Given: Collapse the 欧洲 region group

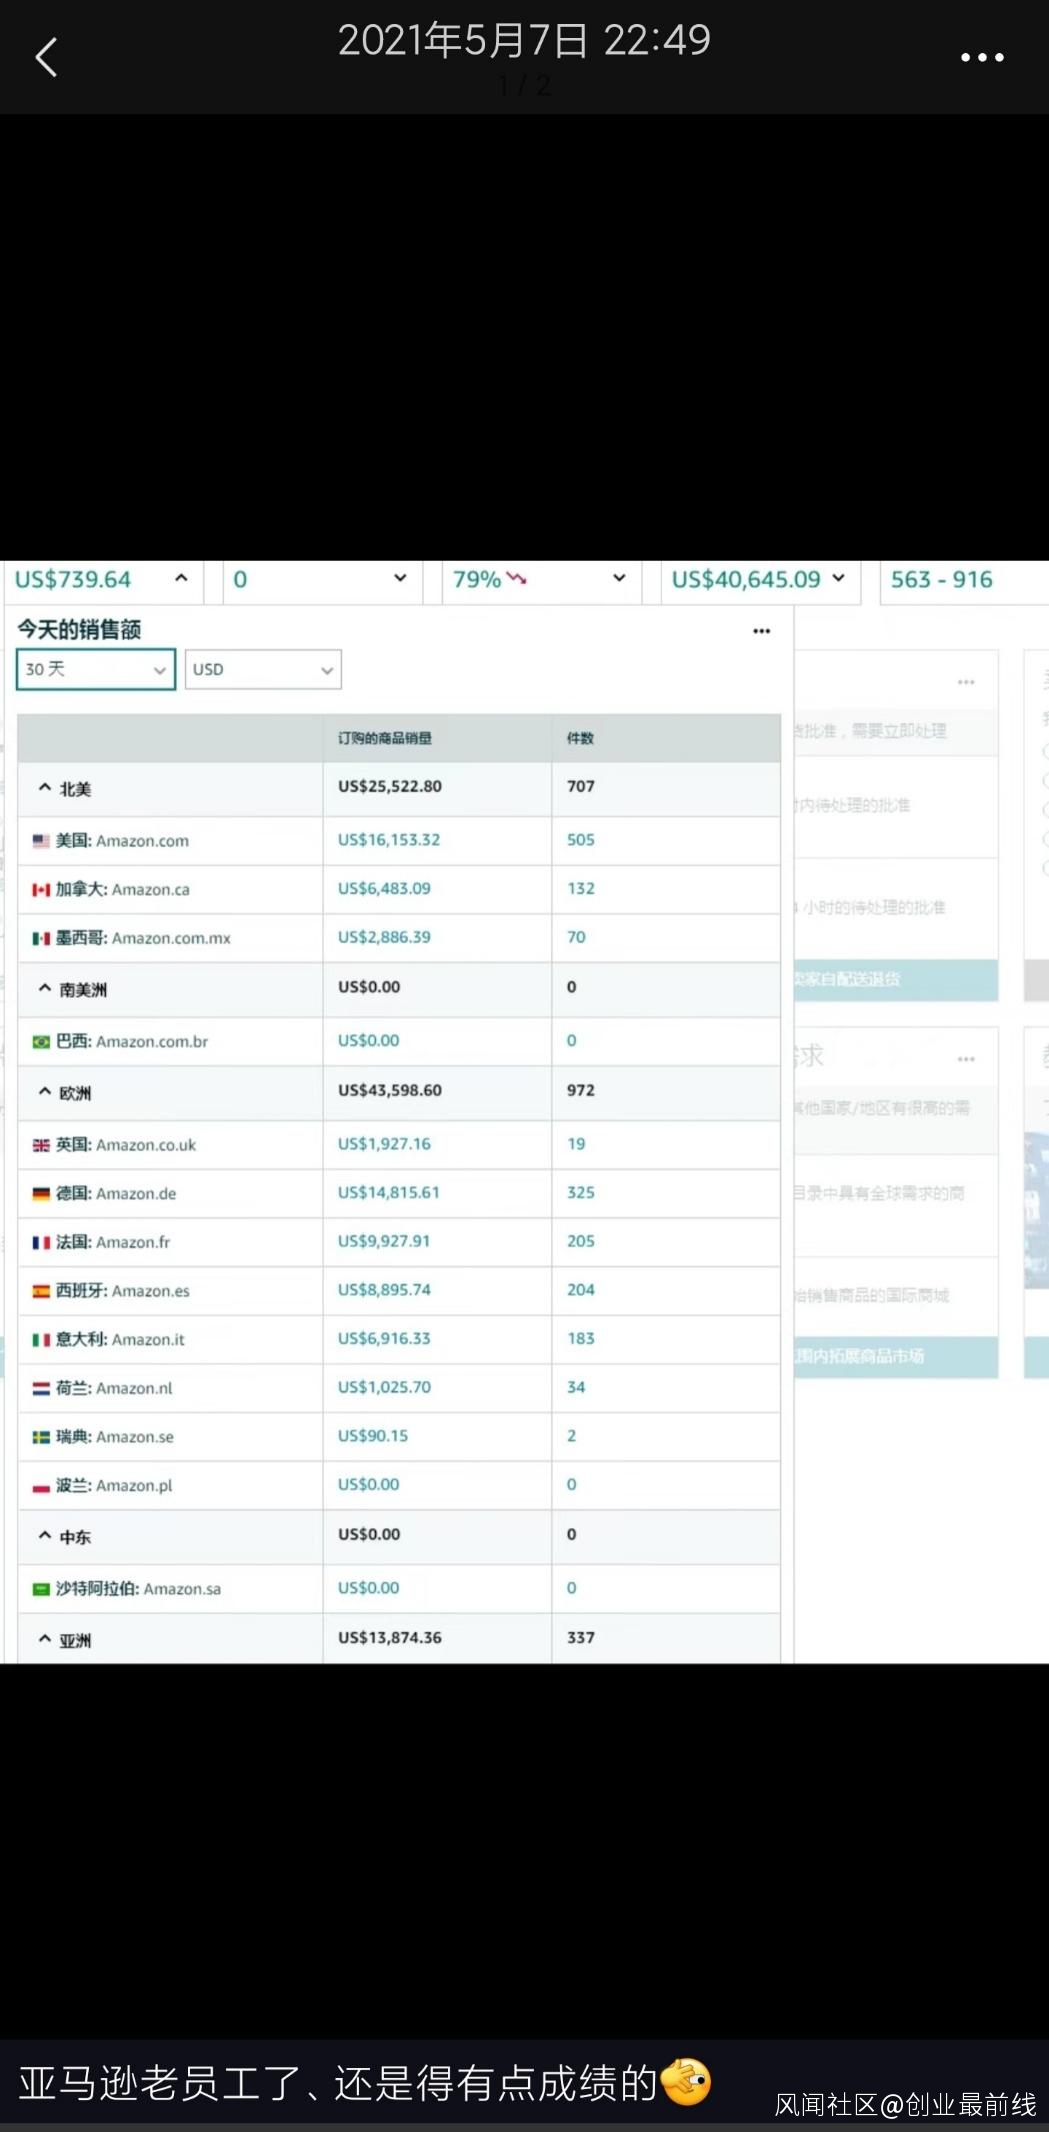Looking at the screenshot, I should point(45,1092).
